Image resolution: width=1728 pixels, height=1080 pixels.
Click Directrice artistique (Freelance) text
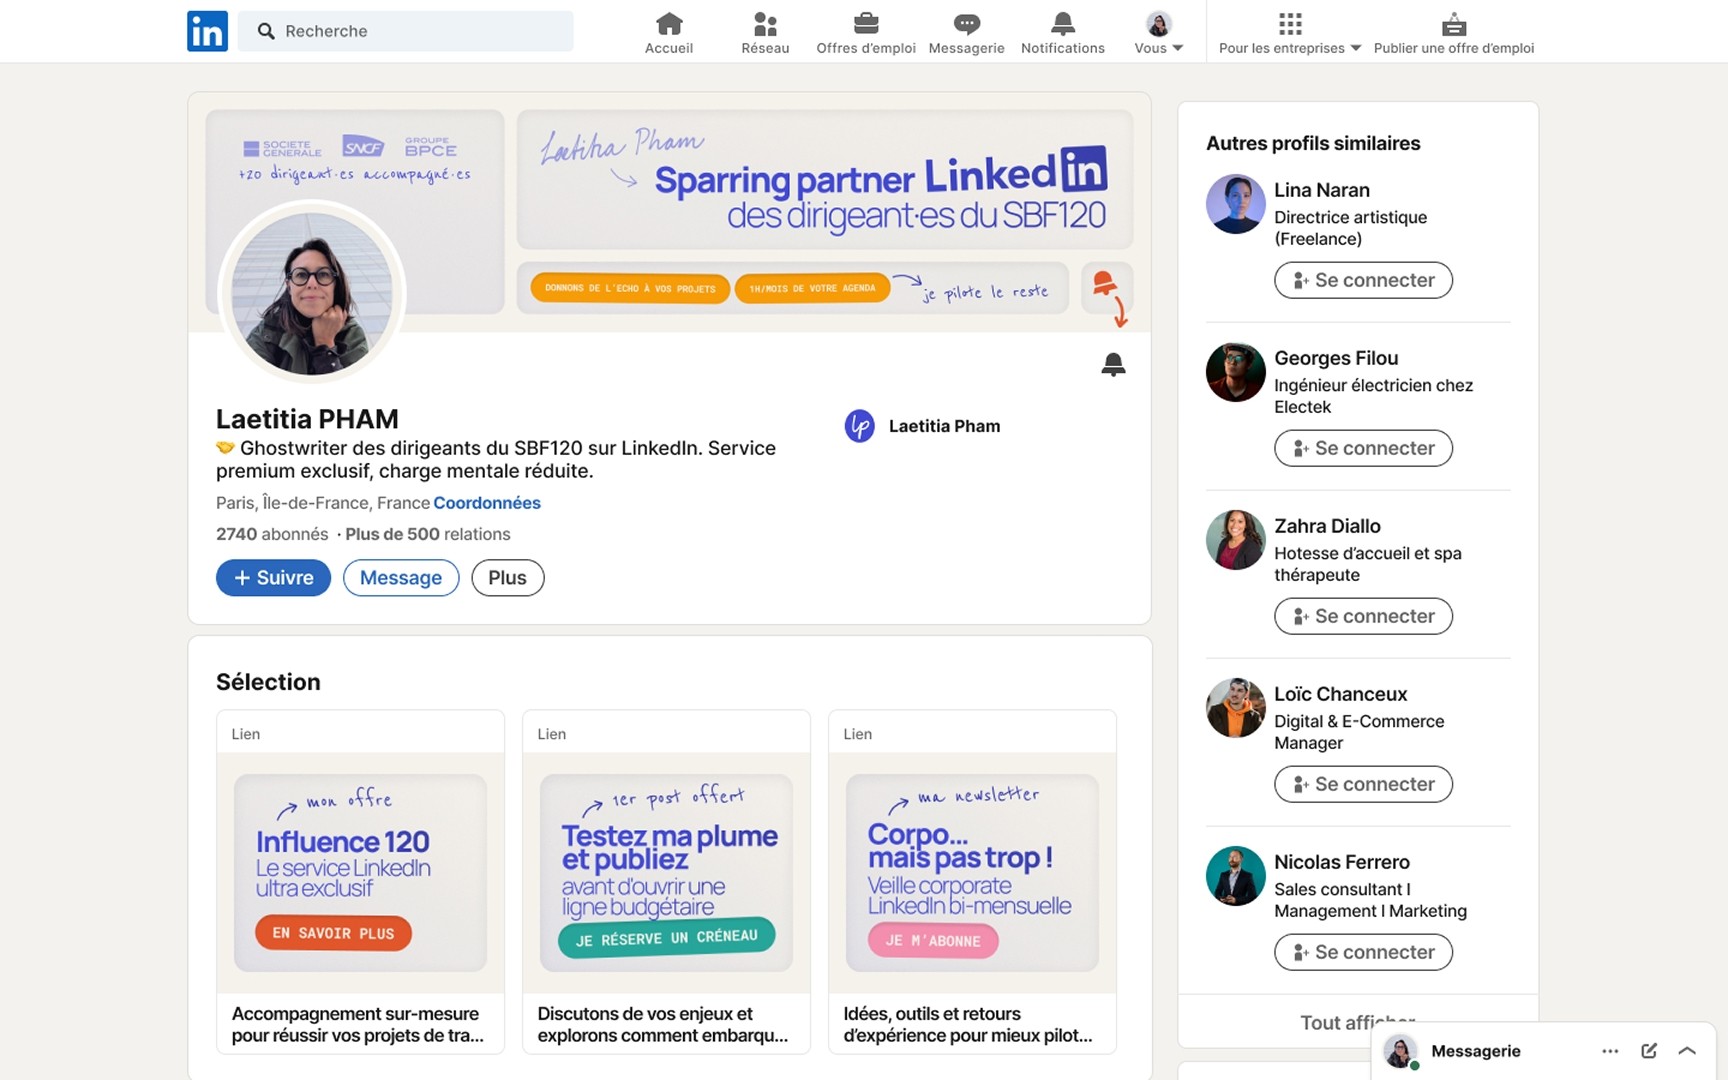pyautogui.click(x=1350, y=228)
